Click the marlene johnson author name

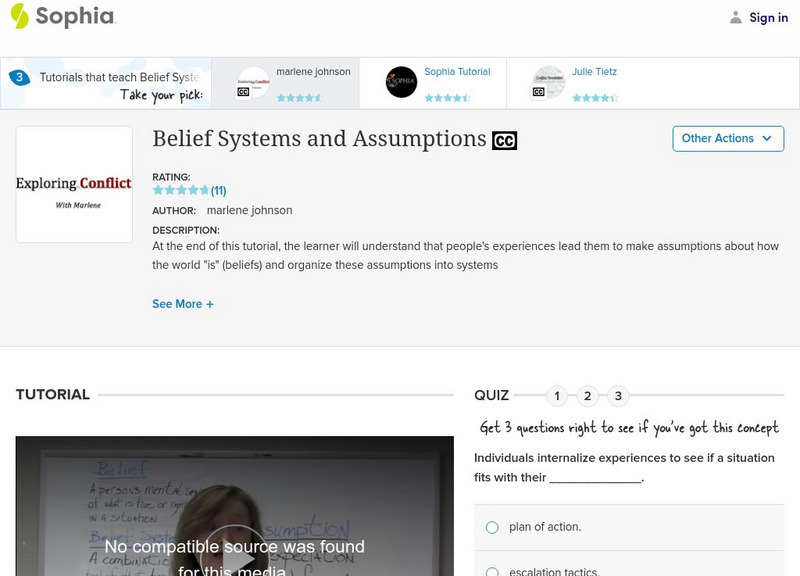(x=248, y=211)
